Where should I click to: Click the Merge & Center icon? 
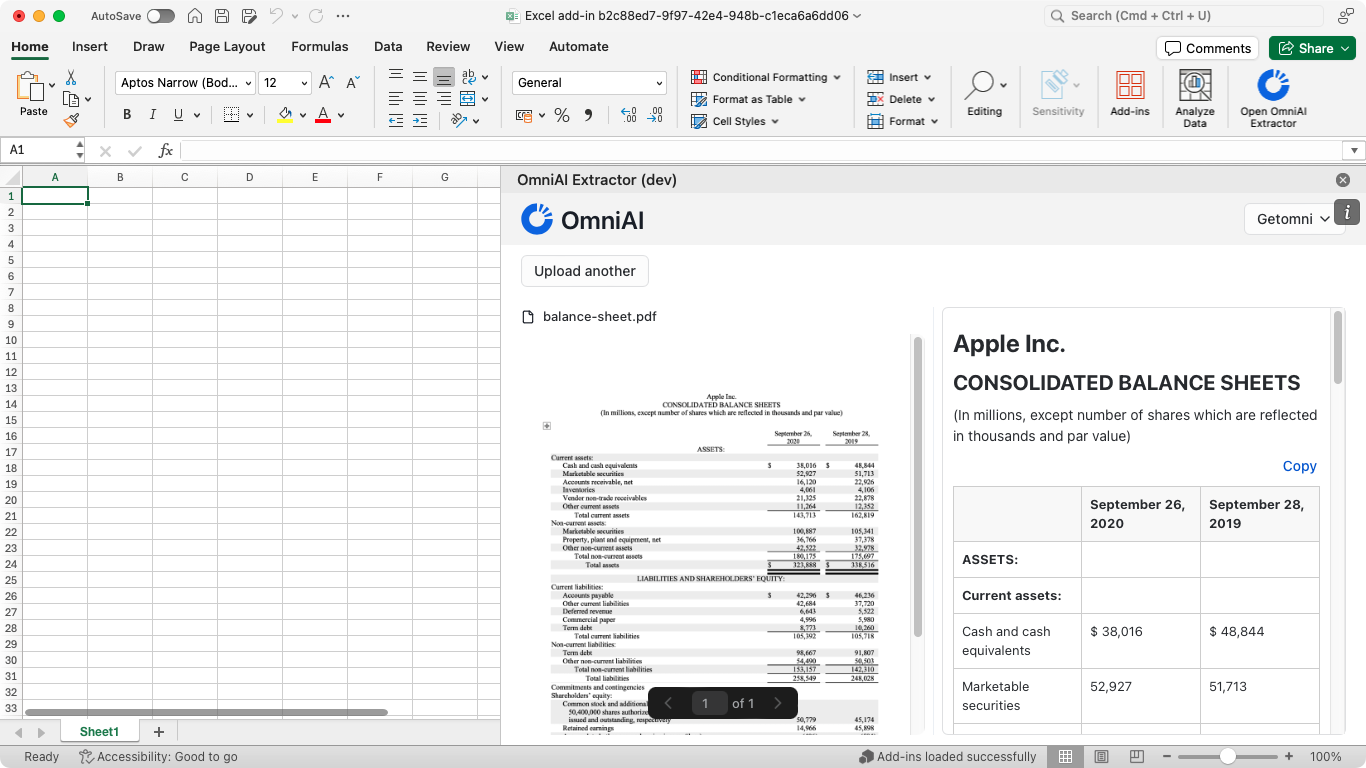[467, 99]
